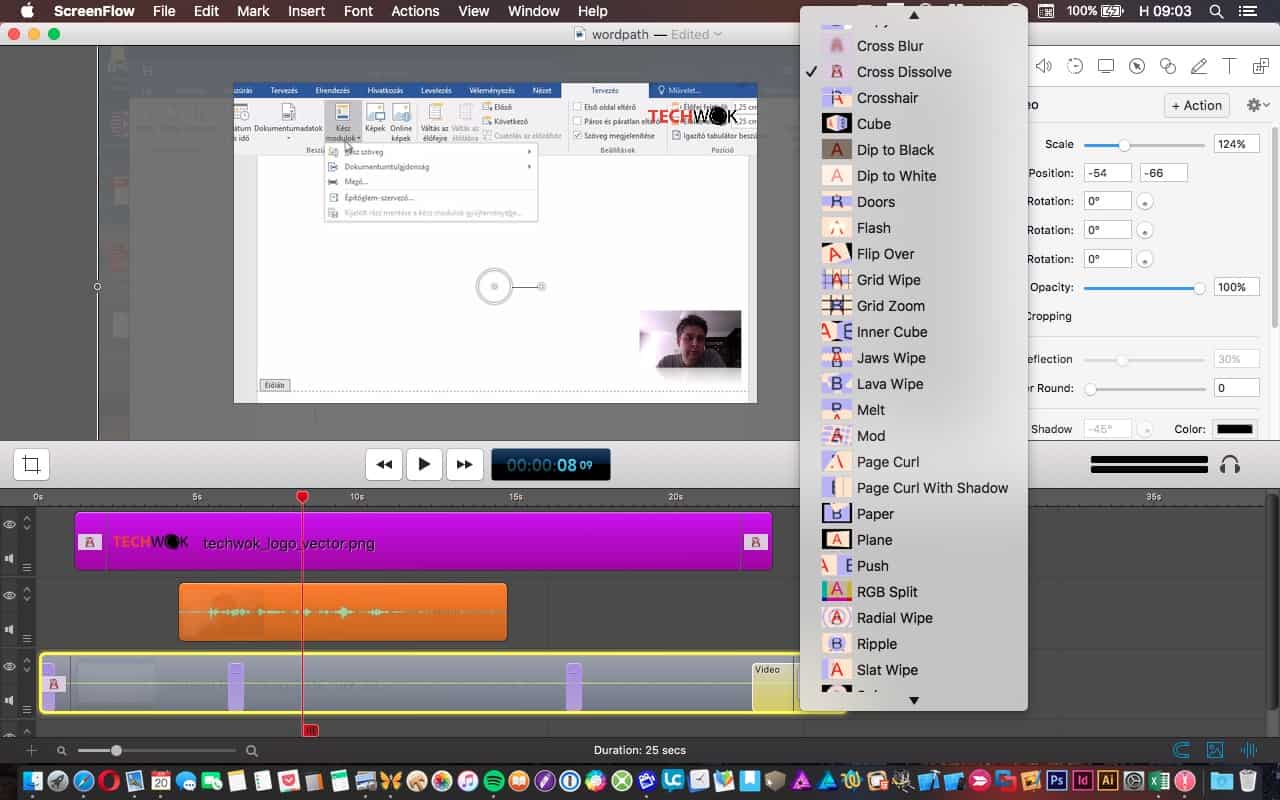Expand the audio track height stepper

point(27,595)
